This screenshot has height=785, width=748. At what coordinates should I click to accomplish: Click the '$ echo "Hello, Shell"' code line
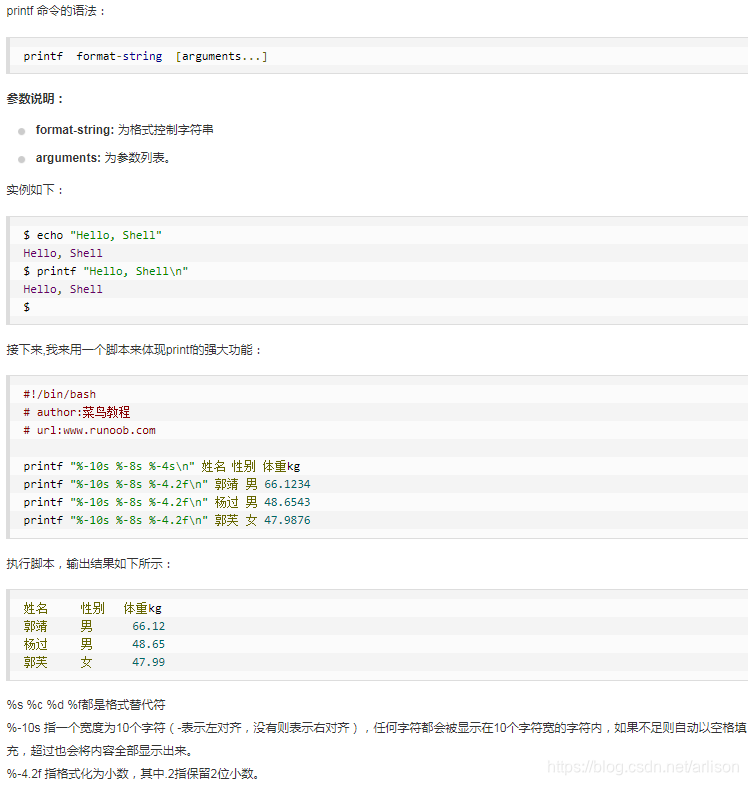93,235
